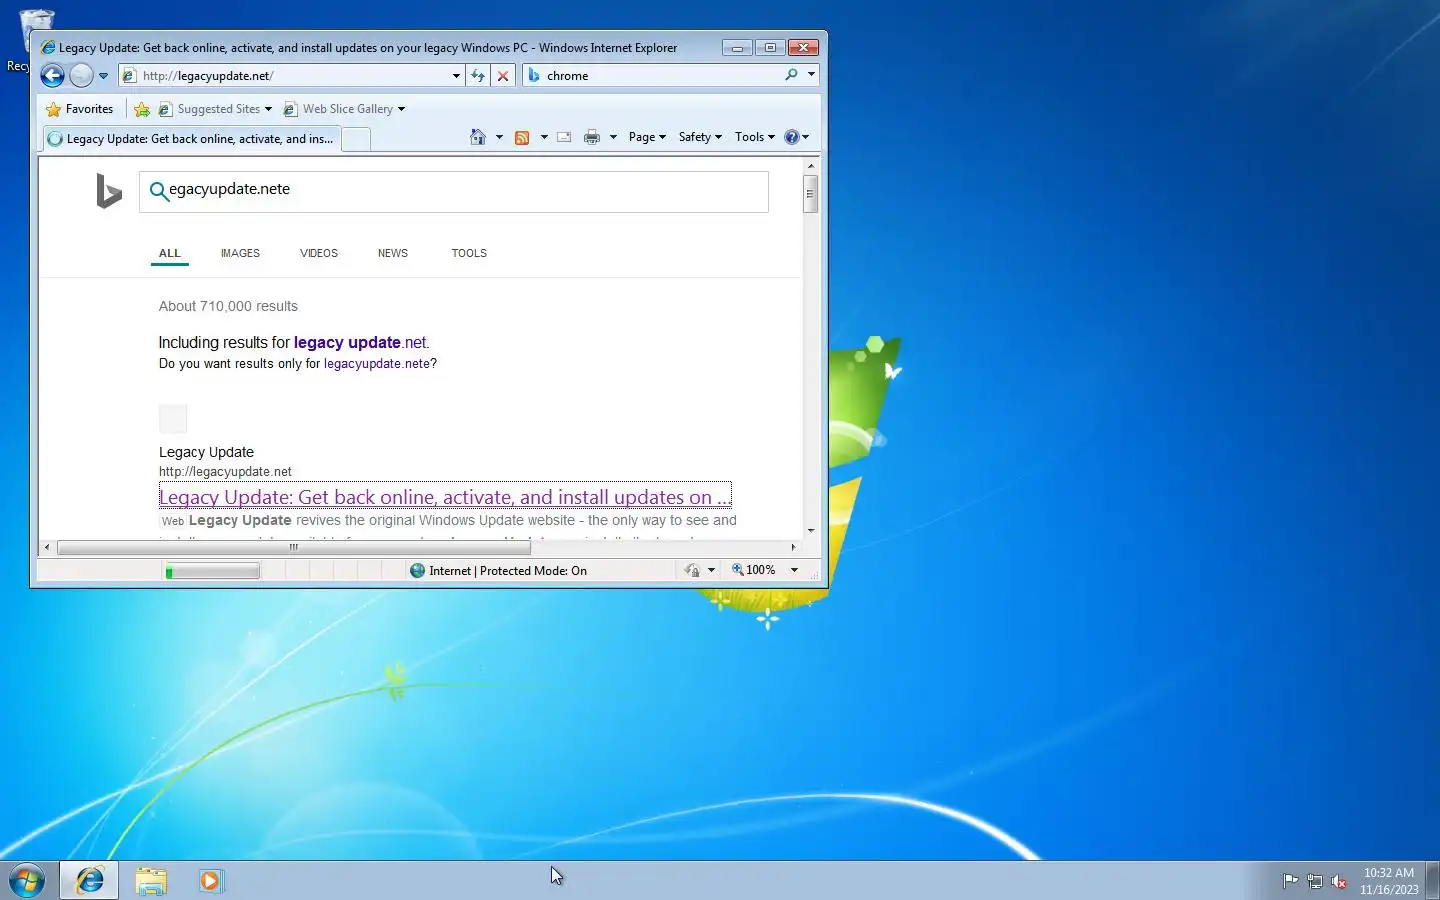Image resolution: width=1440 pixels, height=900 pixels.
Task: Open a new blank tab
Action: click(x=356, y=140)
